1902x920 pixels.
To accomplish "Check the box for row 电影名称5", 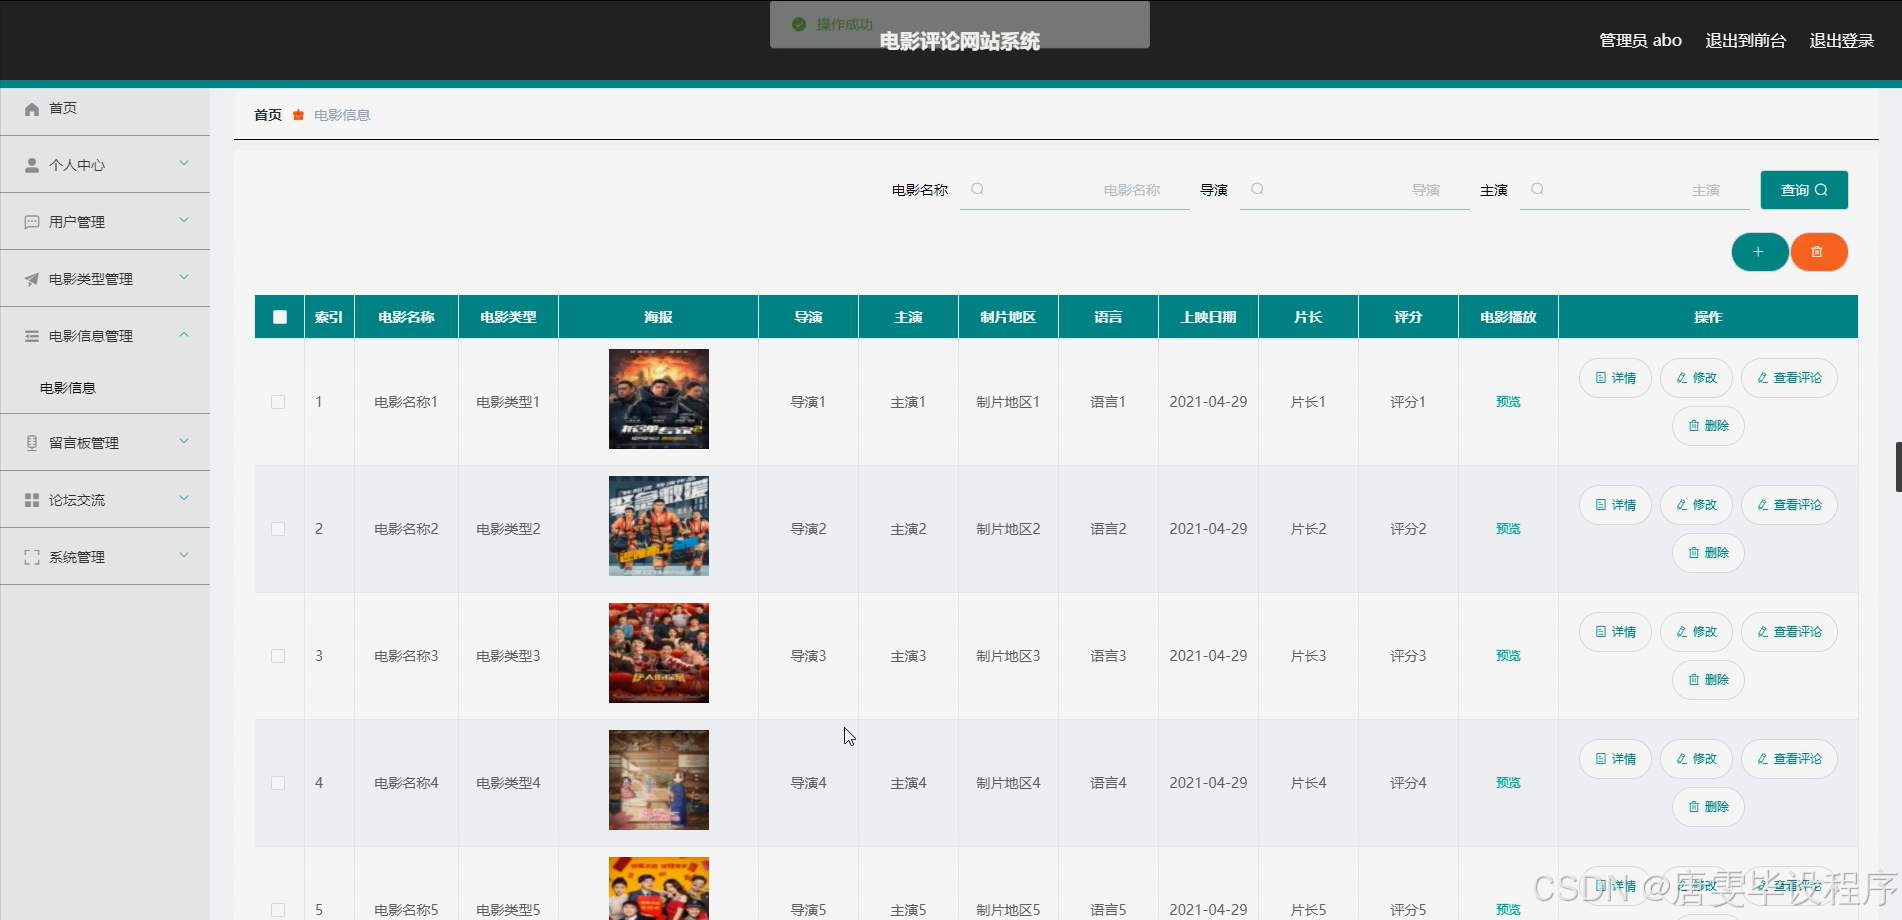I will [x=278, y=910].
